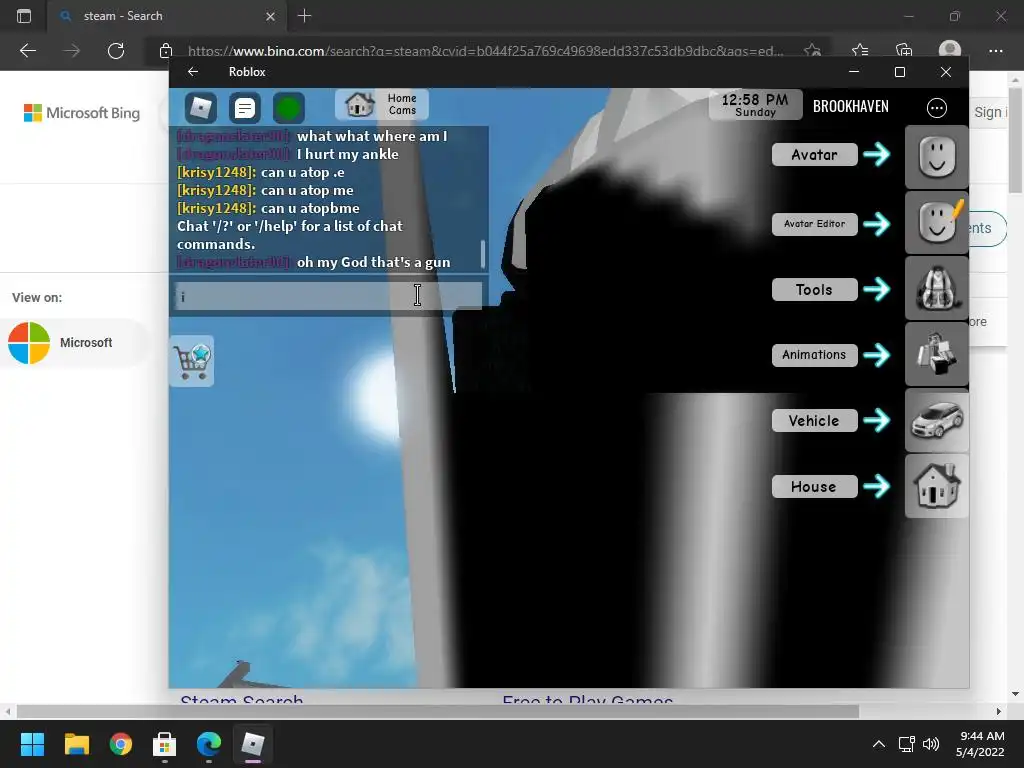Open the network icon in system tray
Screen dimensions: 1024x768
[906, 744]
